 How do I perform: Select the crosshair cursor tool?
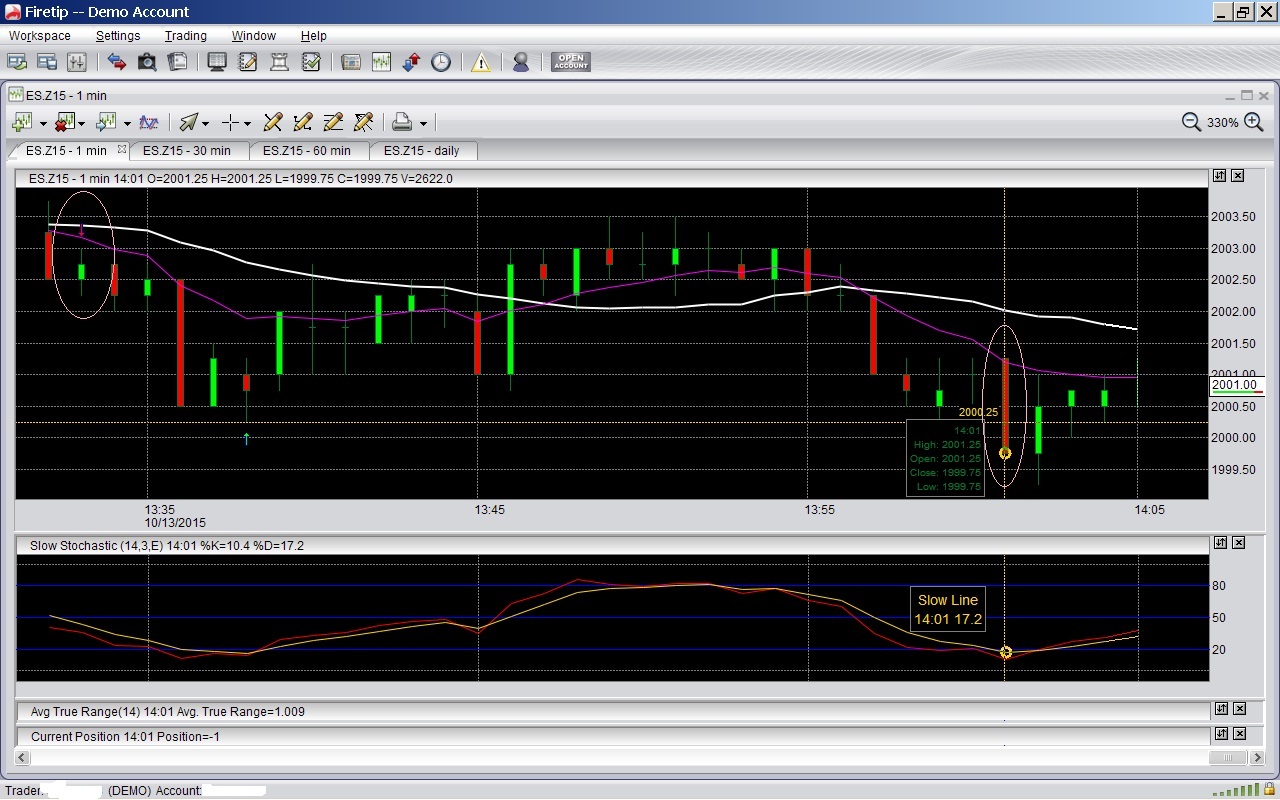click(x=230, y=122)
